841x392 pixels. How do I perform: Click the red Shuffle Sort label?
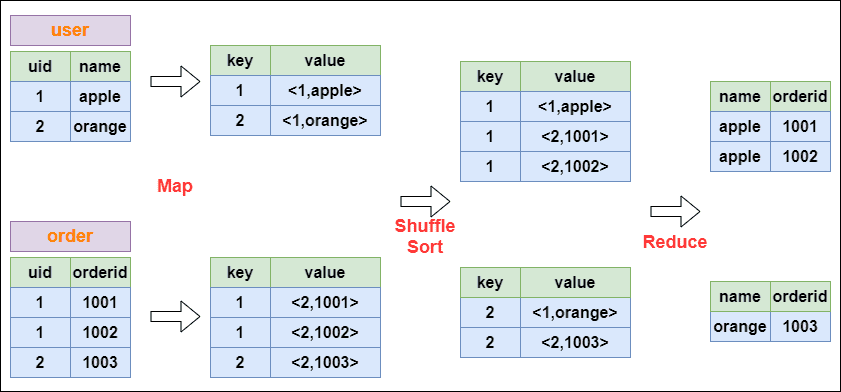pyautogui.click(x=425, y=236)
